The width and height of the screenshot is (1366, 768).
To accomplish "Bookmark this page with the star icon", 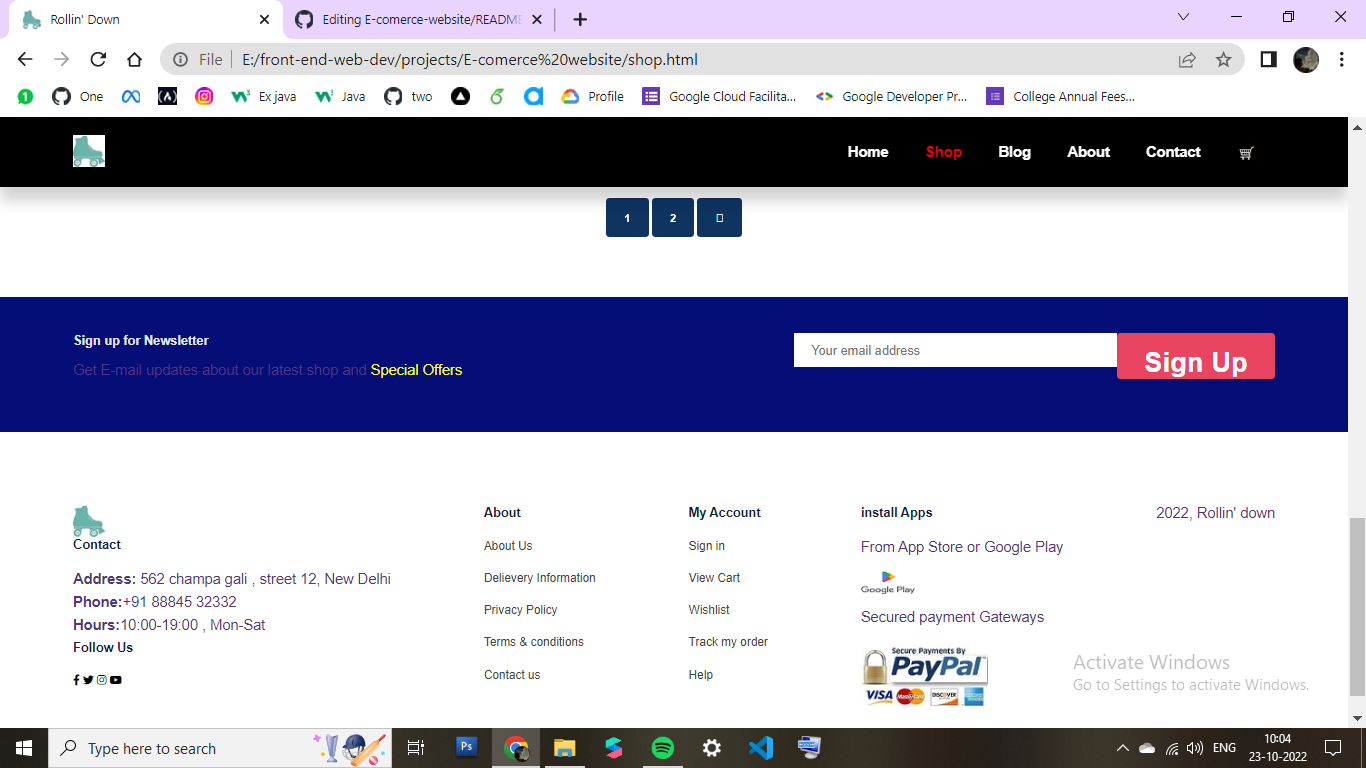I will pyautogui.click(x=1223, y=60).
